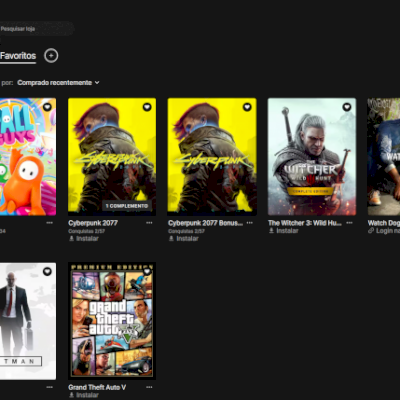Add a new collection with the plus circle icon
This screenshot has width=400, height=400.
click(51, 56)
